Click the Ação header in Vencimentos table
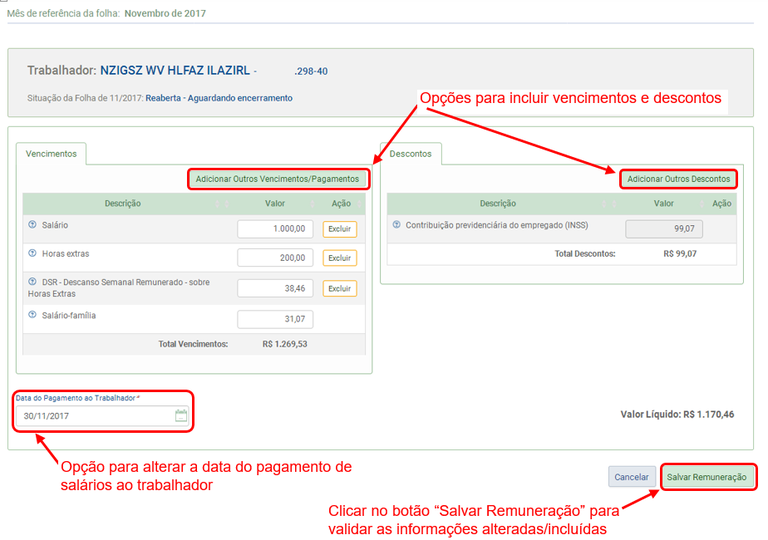The height and width of the screenshot is (540, 768). (x=341, y=203)
